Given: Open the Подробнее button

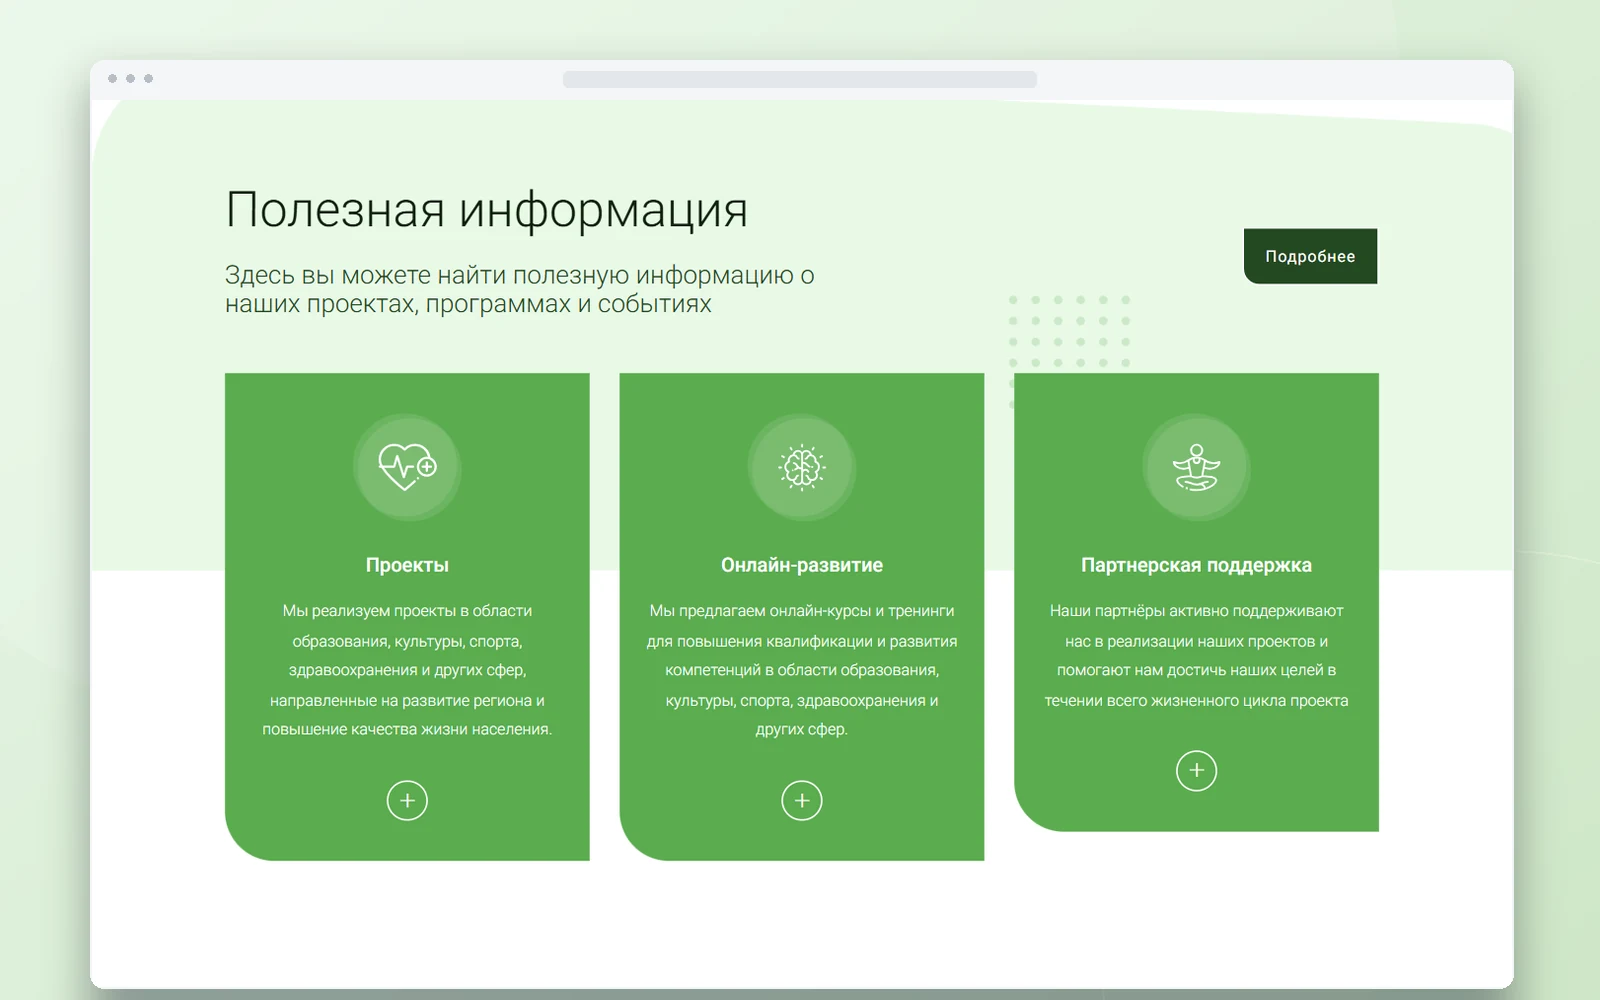Looking at the screenshot, I should pyautogui.click(x=1310, y=256).
